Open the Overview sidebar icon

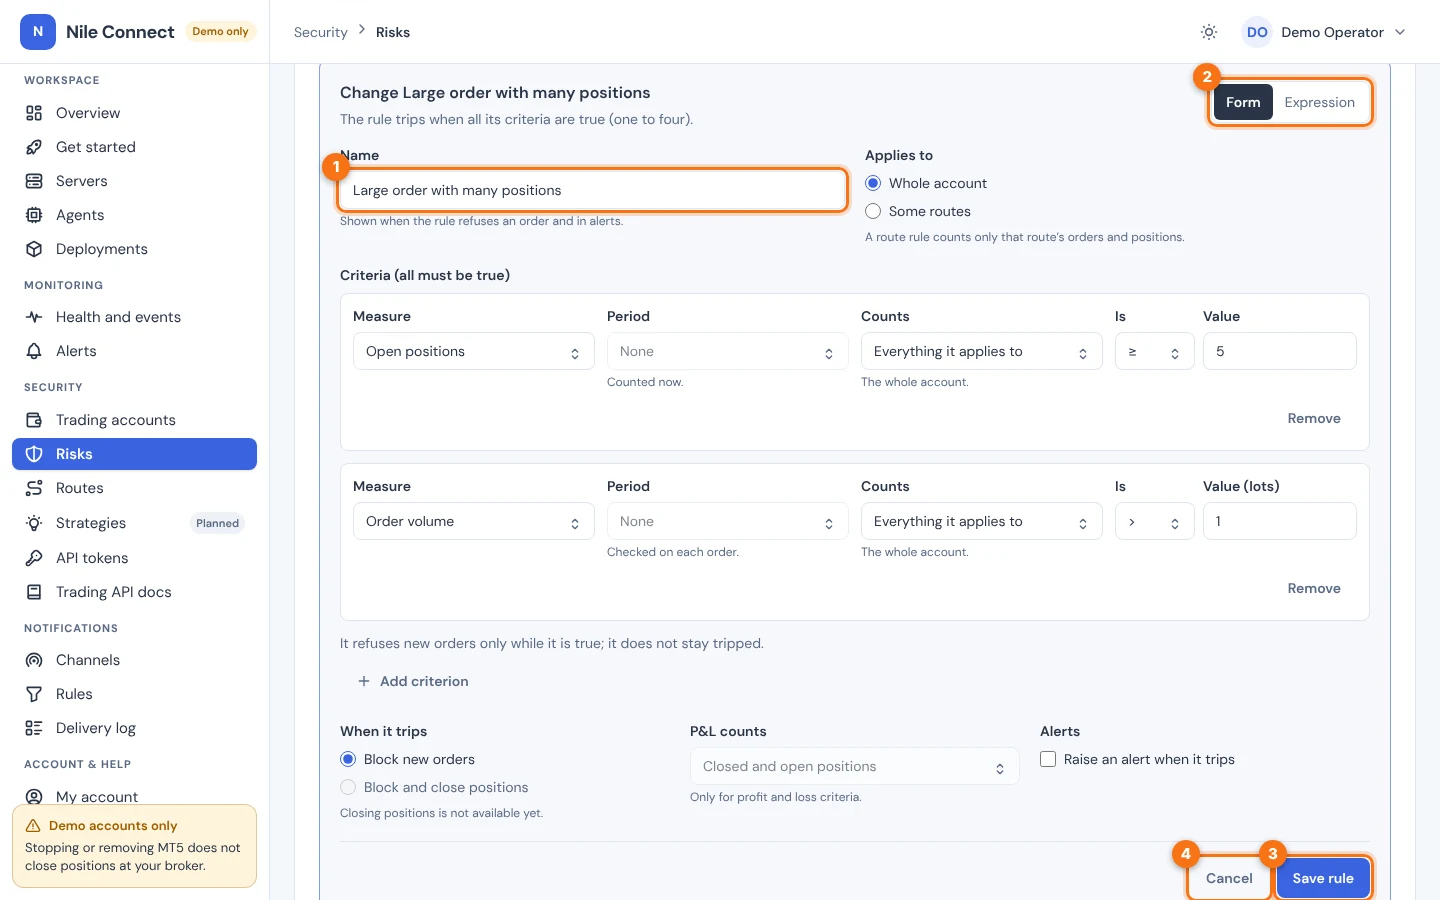click(34, 113)
